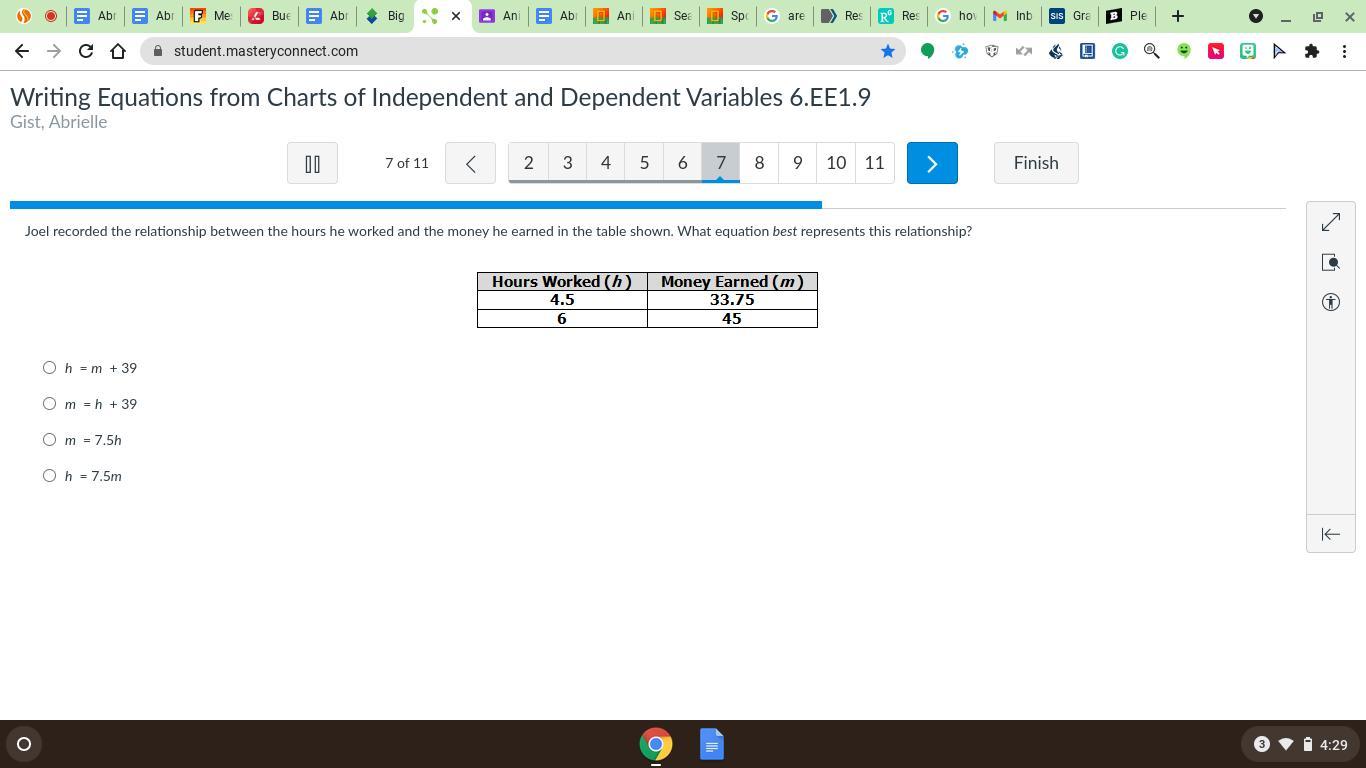Image resolution: width=1366 pixels, height=768 pixels.
Task: Jump to question 5
Action: click(644, 163)
